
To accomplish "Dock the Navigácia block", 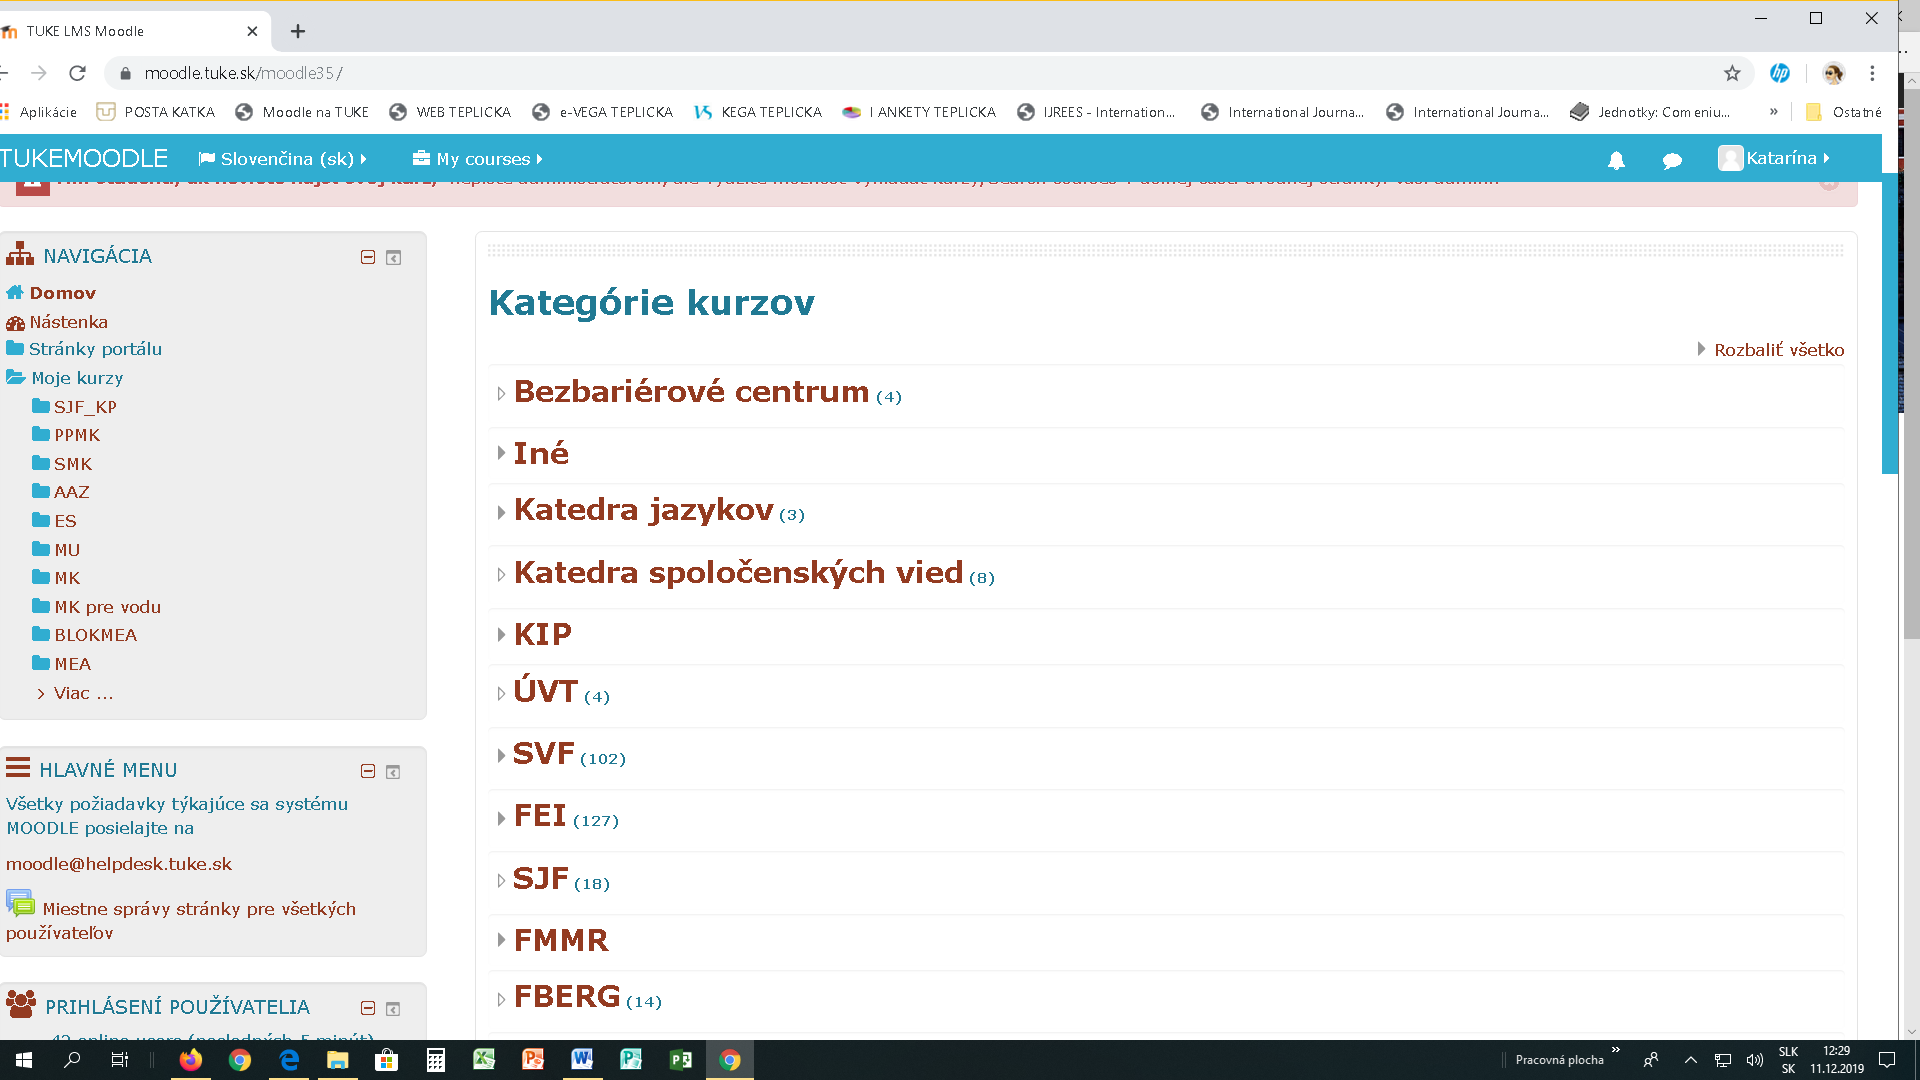I will [394, 257].
